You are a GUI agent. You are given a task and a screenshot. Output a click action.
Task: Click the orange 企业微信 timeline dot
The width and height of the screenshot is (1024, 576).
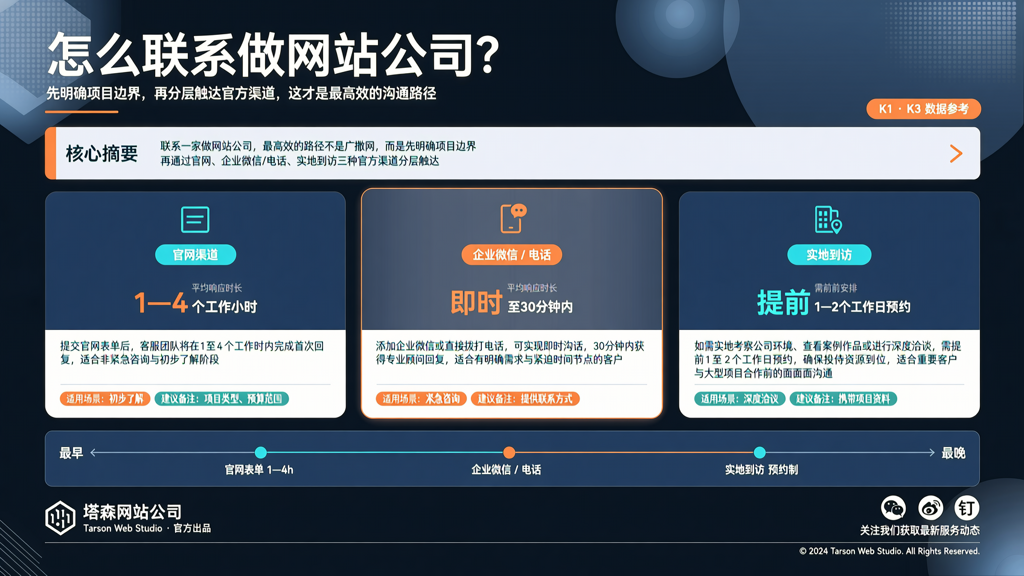[509, 452]
